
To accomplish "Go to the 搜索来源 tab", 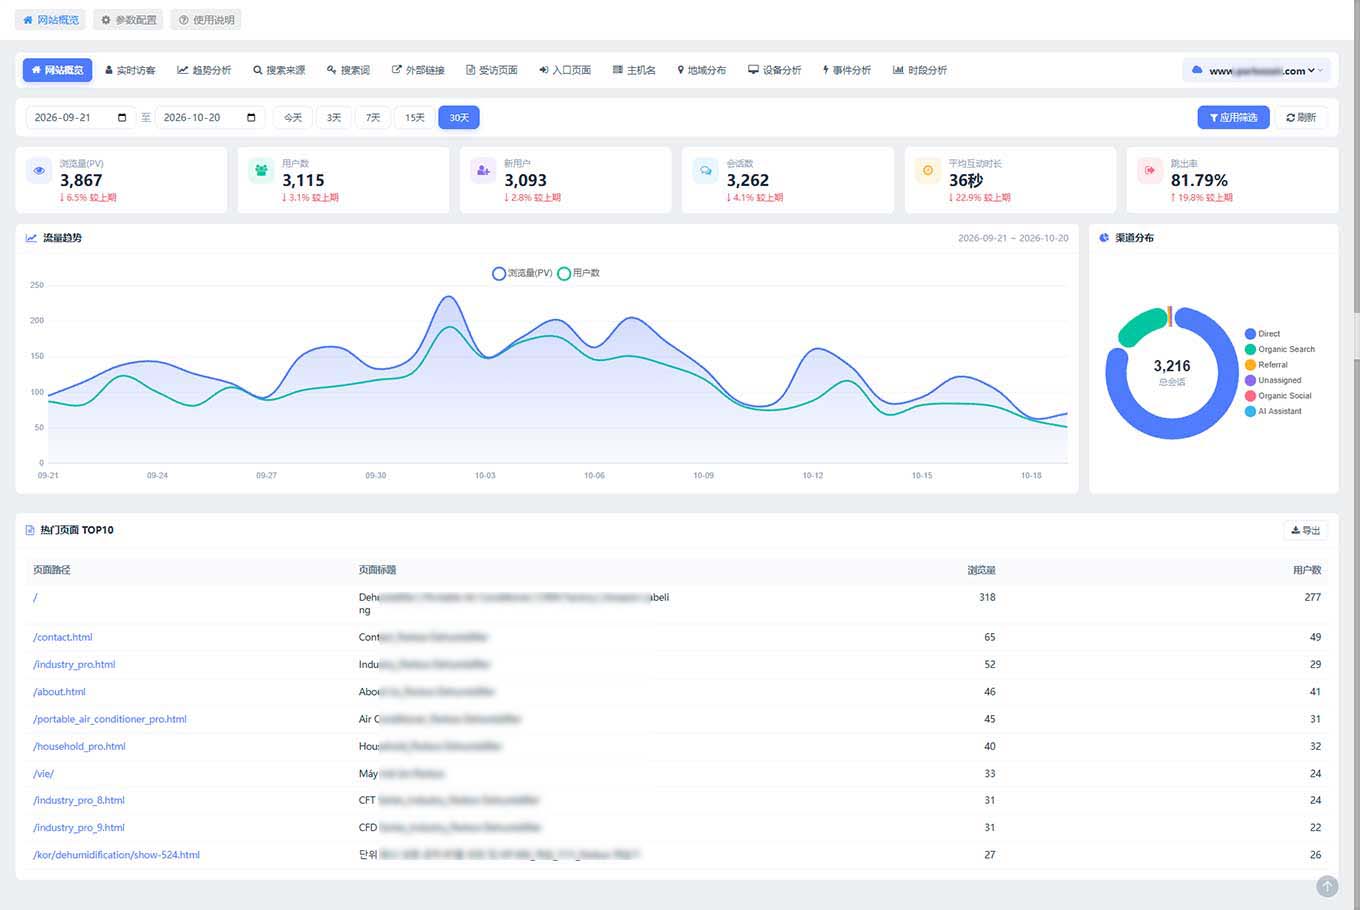I will click(279, 70).
